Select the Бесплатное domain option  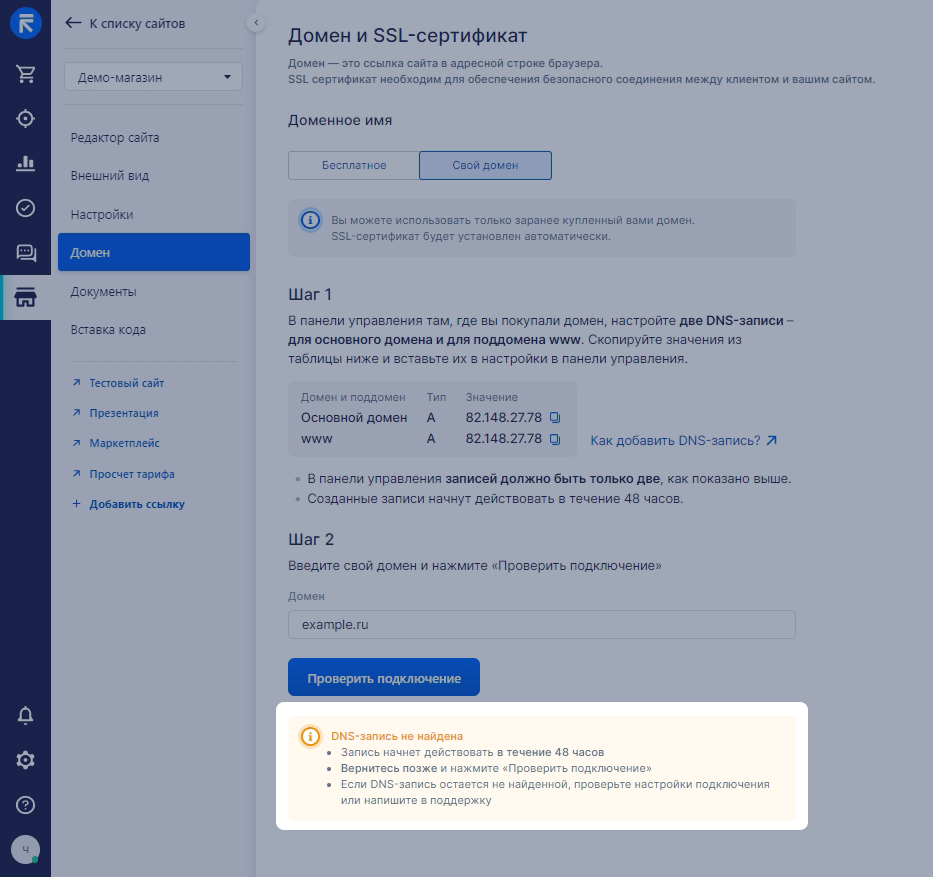tap(353, 165)
